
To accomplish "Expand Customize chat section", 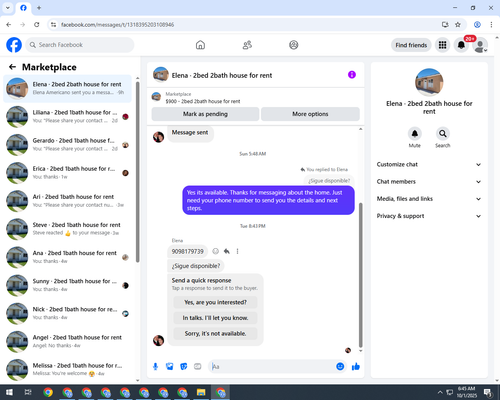I will click(x=429, y=164).
